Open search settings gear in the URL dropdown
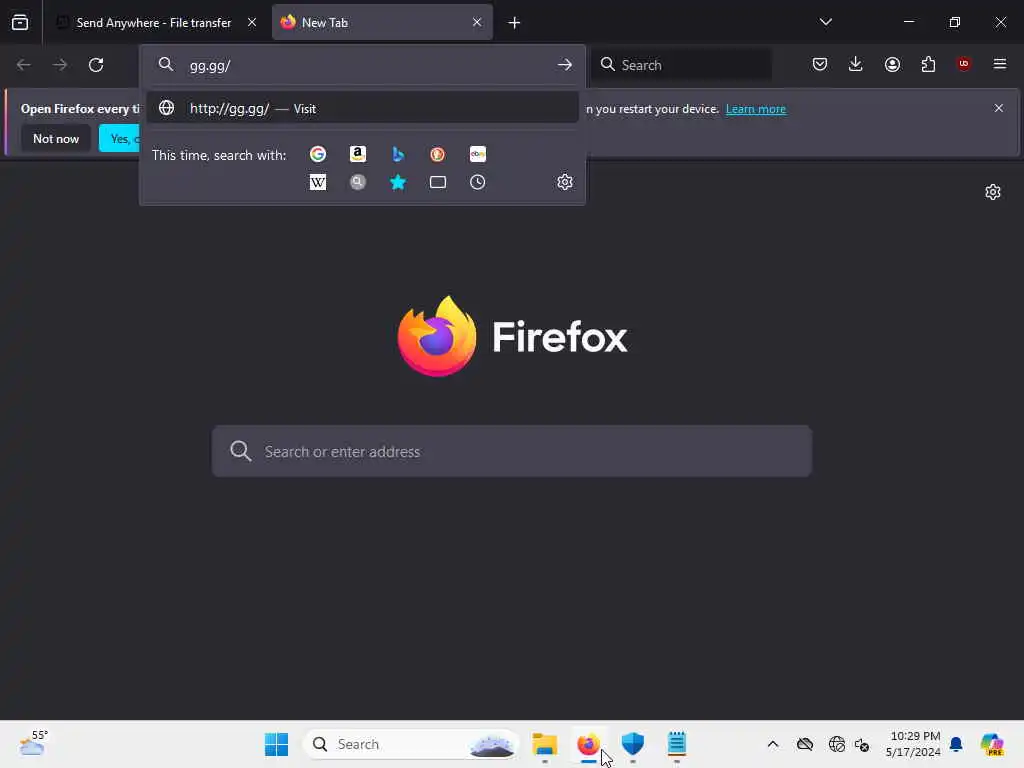 (x=565, y=182)
